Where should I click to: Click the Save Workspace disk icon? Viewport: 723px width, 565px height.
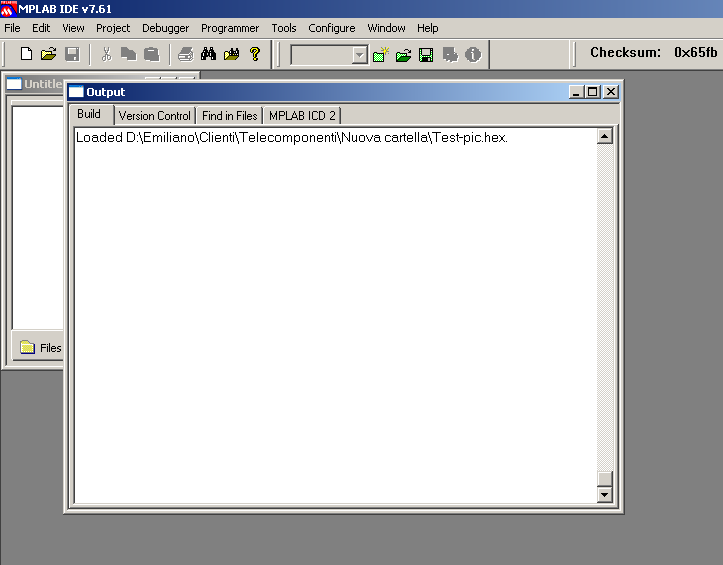point(426,55)
